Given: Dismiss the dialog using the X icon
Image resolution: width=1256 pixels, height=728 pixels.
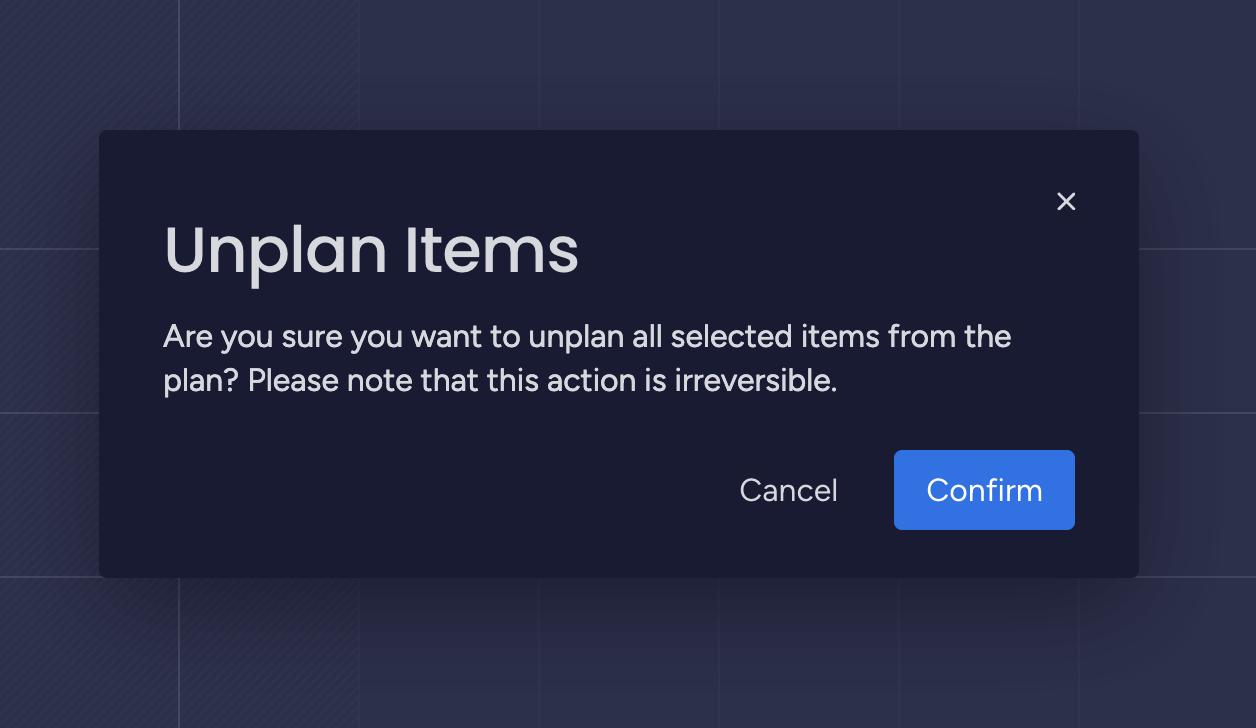Looking at the screenshot, I should click(1066, 201).
